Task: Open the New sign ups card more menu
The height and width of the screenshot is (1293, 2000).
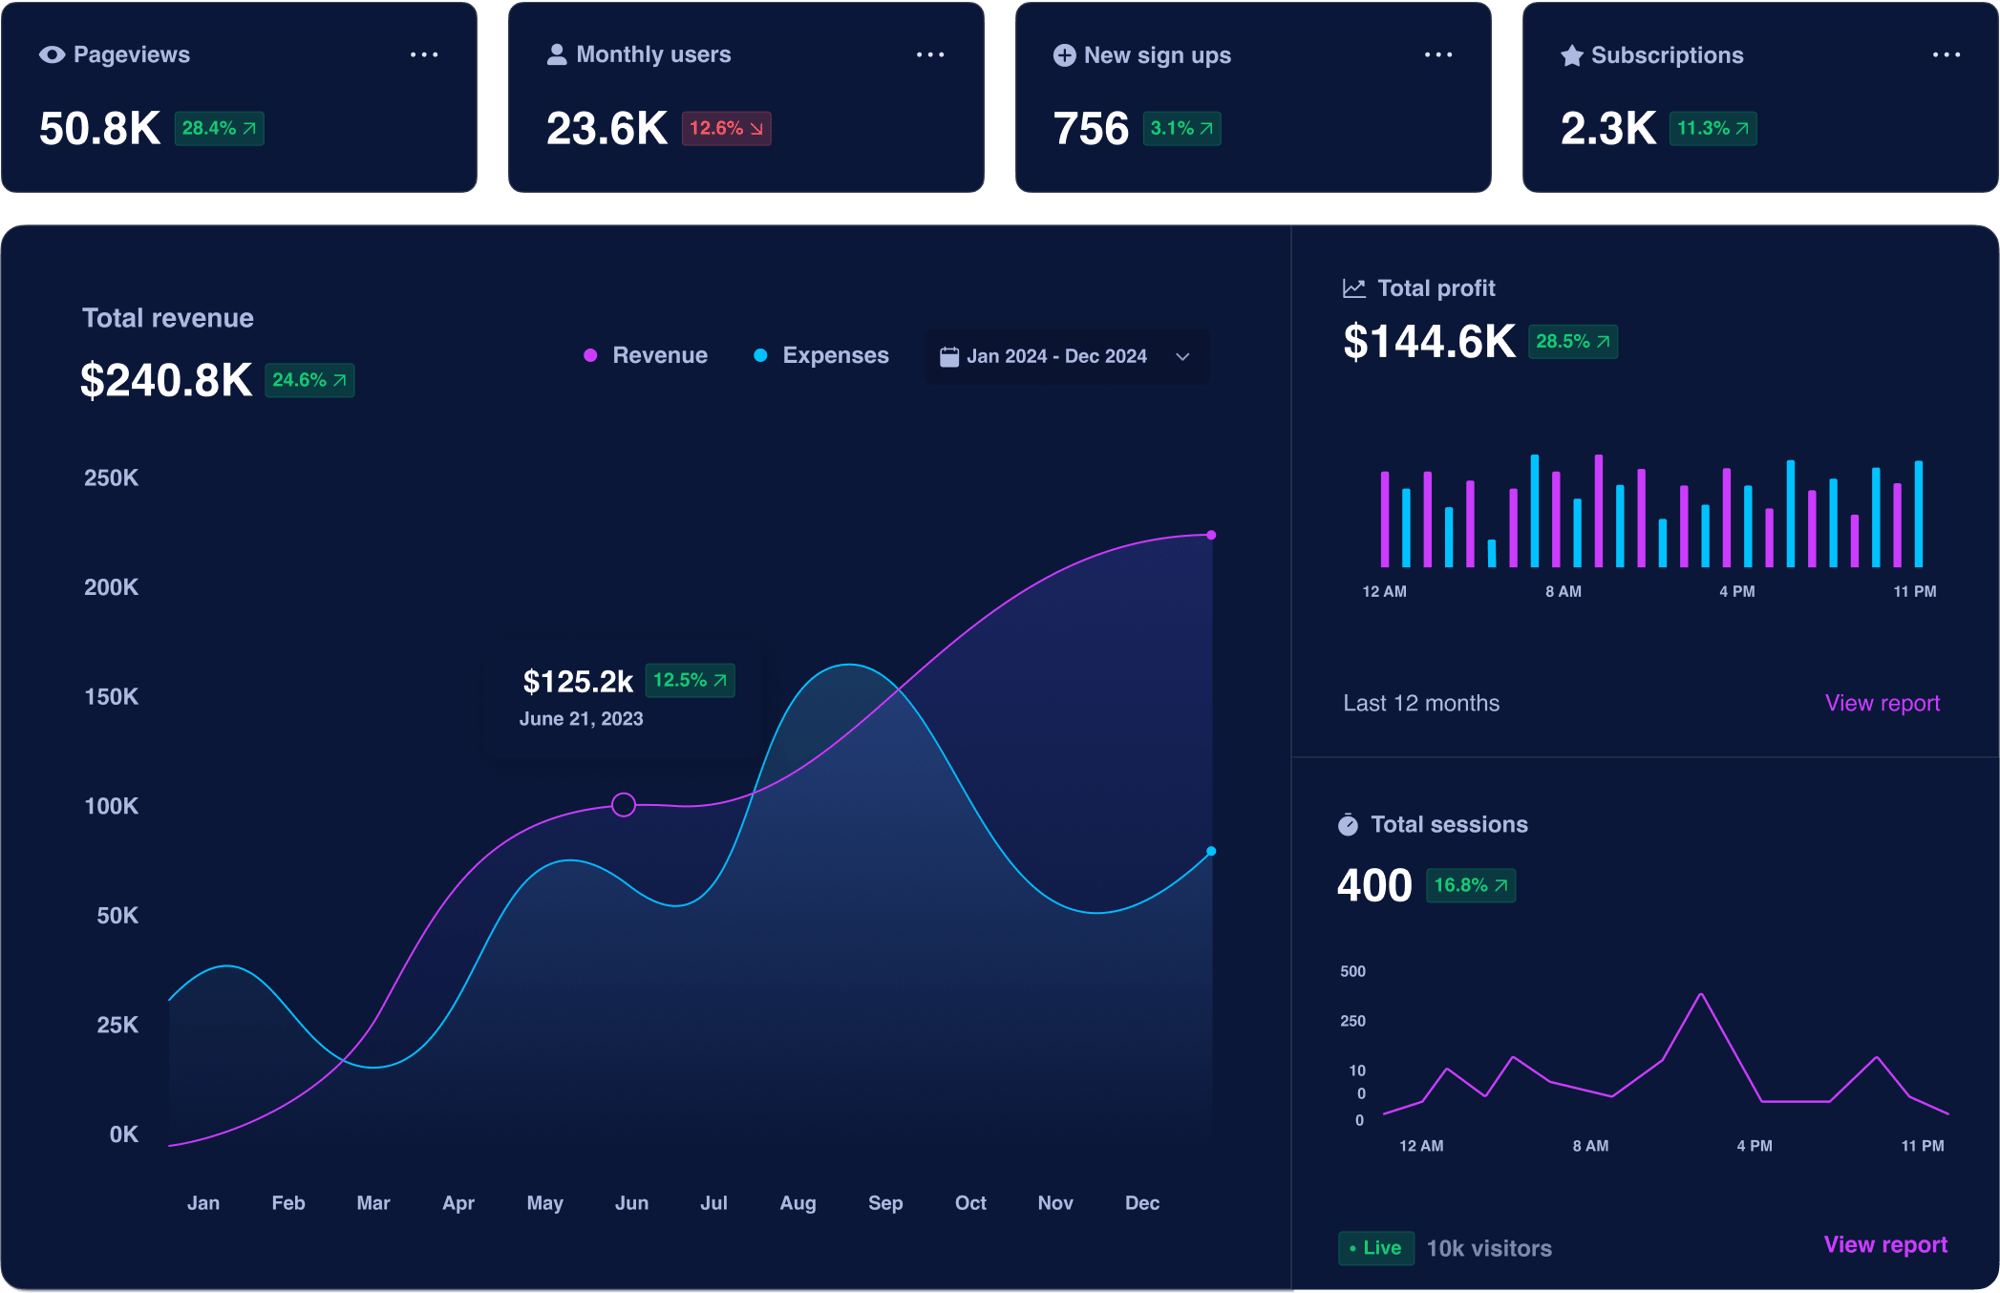Action: tap(1438, 55)
